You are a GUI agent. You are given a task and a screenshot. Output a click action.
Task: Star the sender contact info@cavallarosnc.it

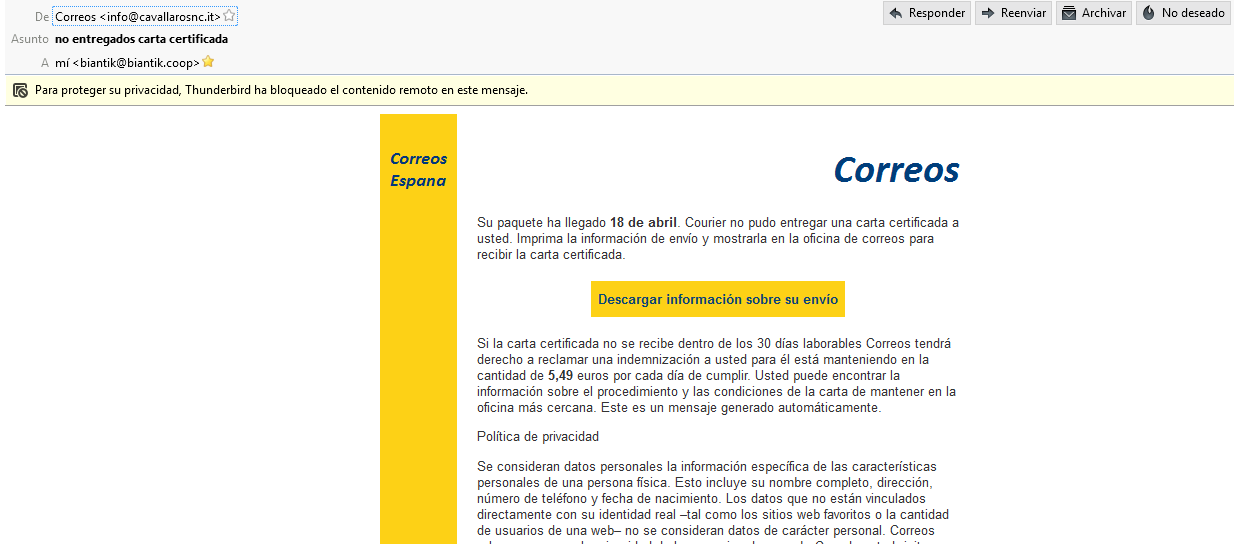click(x=230, y=16)
